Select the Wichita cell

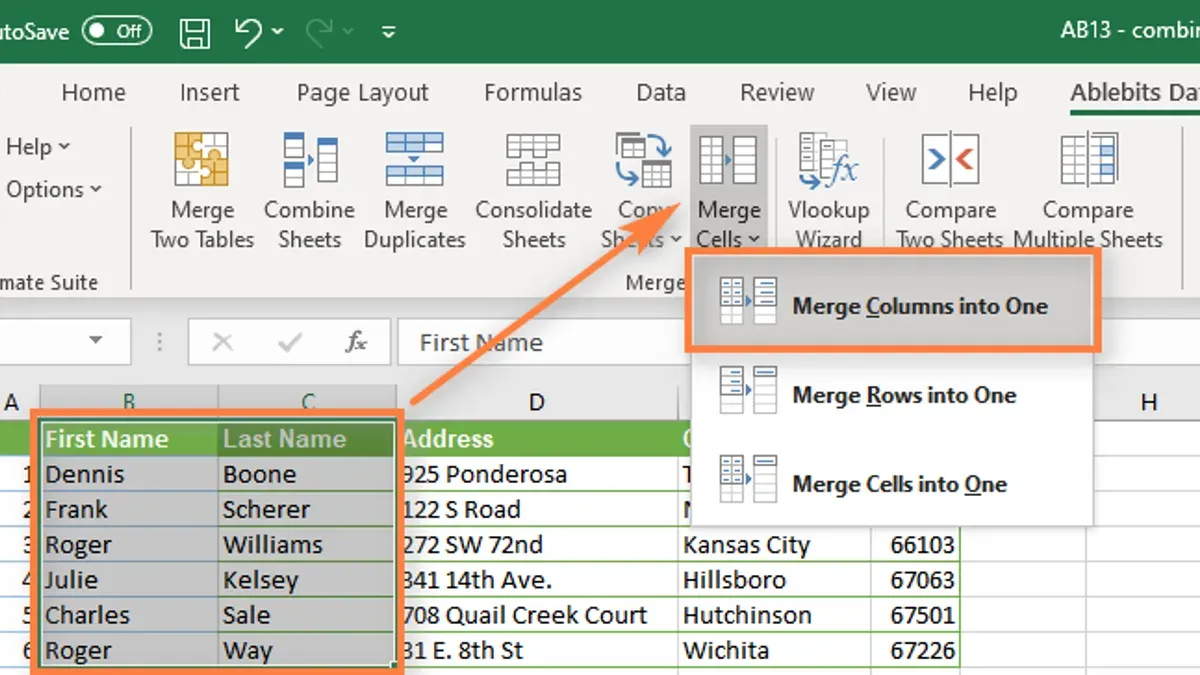[x=775, y=650]
